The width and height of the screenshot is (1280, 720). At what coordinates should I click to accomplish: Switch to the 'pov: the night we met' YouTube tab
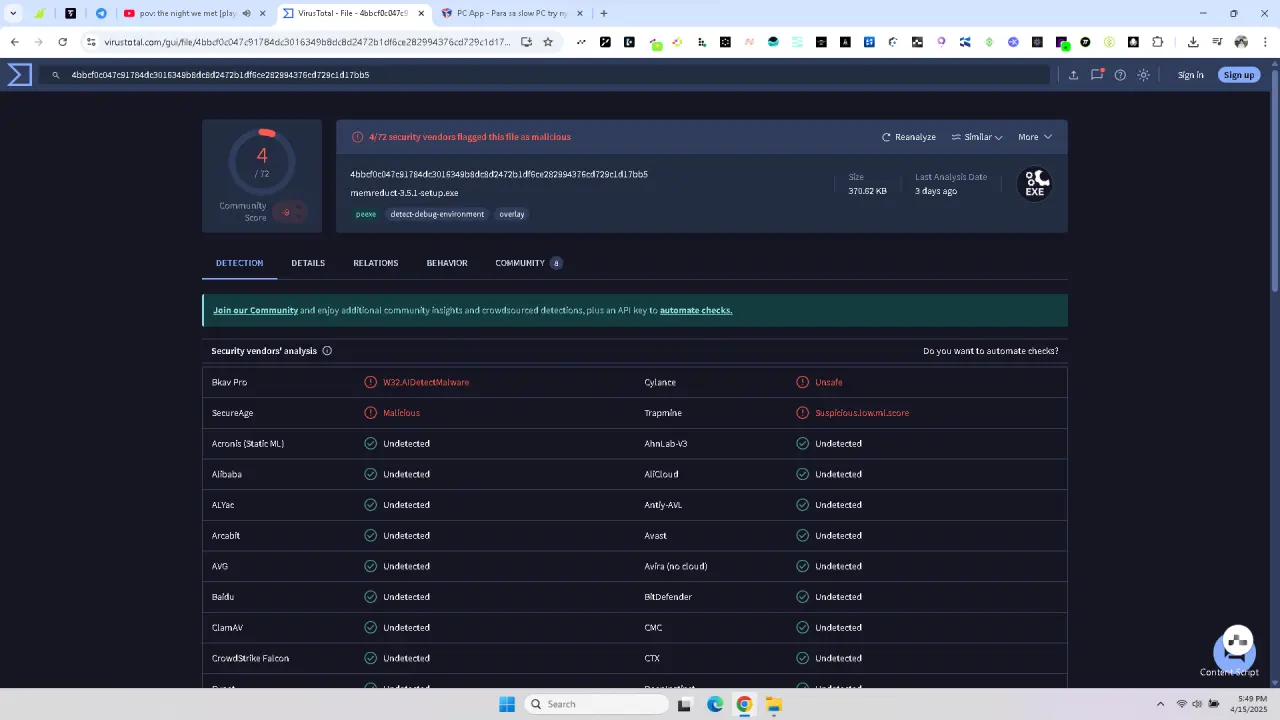[186, 14]
